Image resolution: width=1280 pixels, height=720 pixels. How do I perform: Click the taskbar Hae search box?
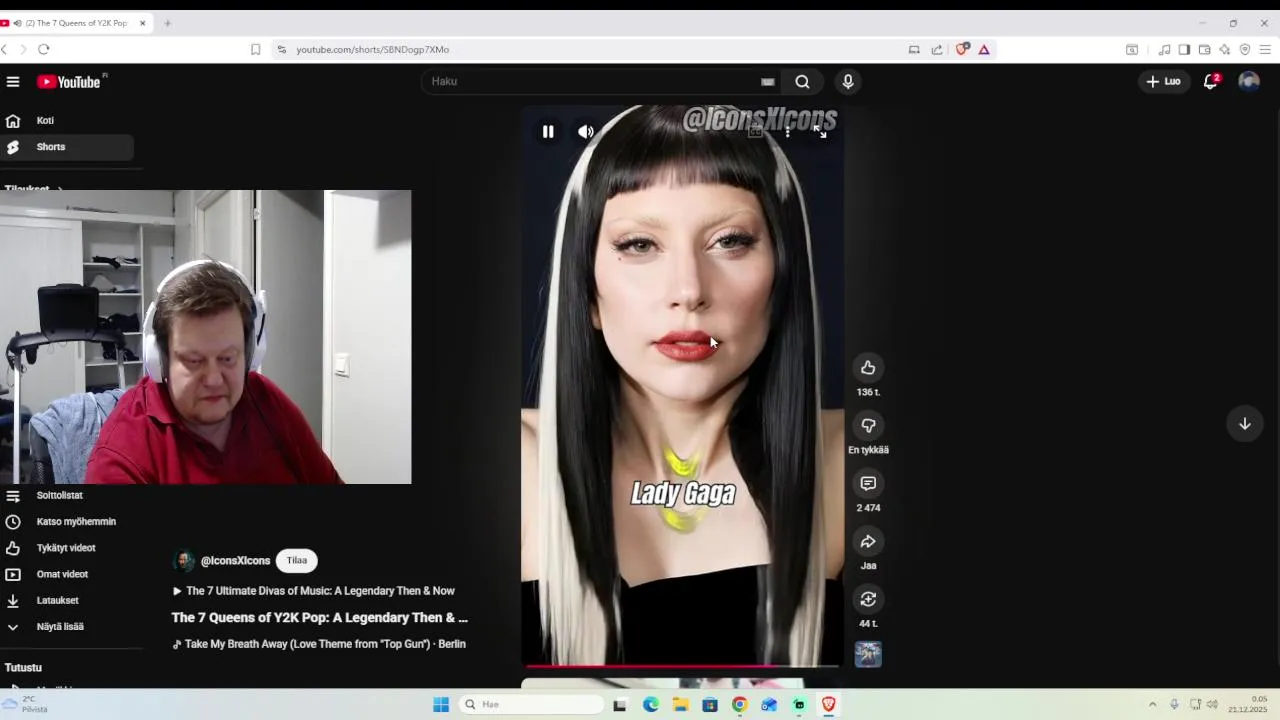532,704
